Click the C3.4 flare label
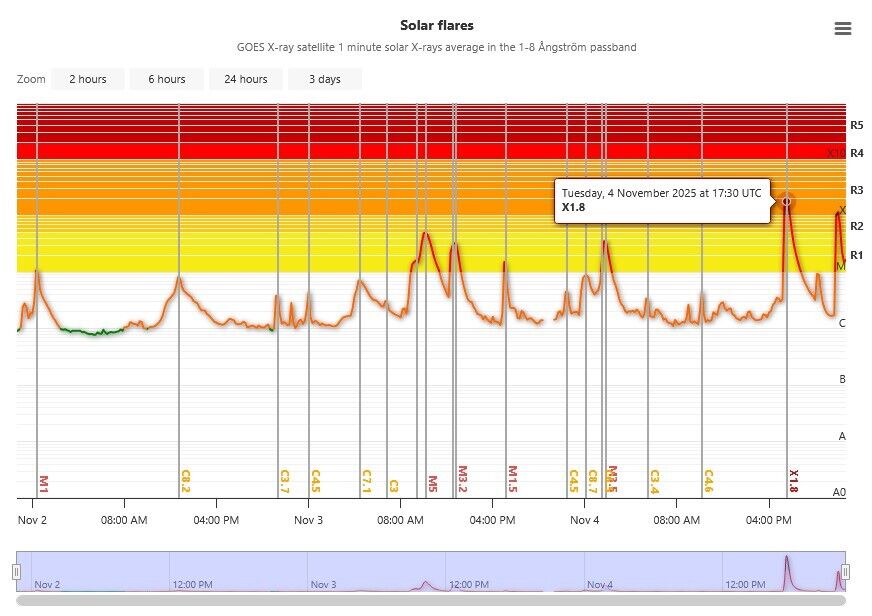Viewport: 872px width, 616px height. [654, 481]
